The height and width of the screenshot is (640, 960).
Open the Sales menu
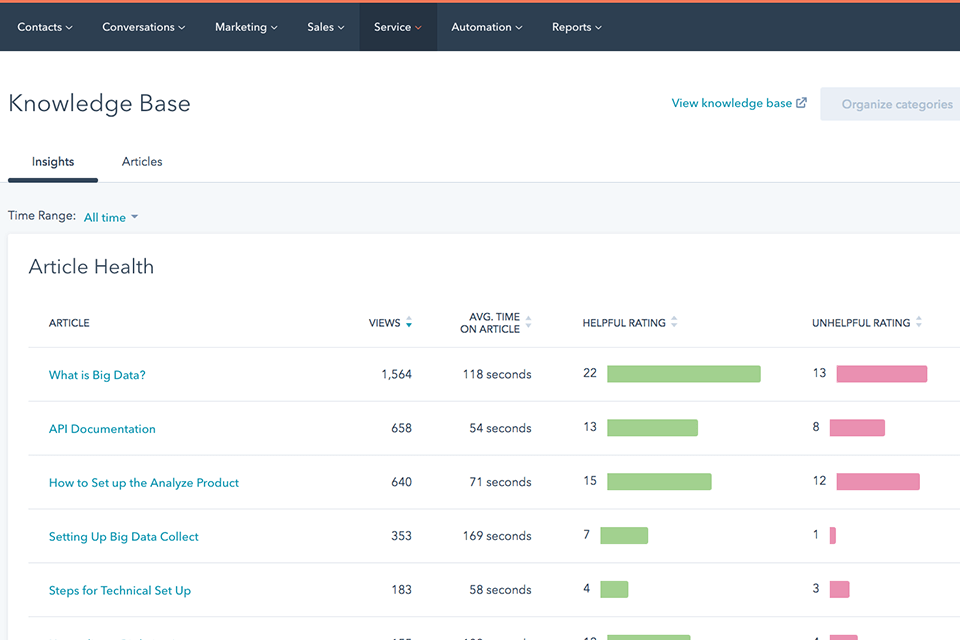coord(325,27)
